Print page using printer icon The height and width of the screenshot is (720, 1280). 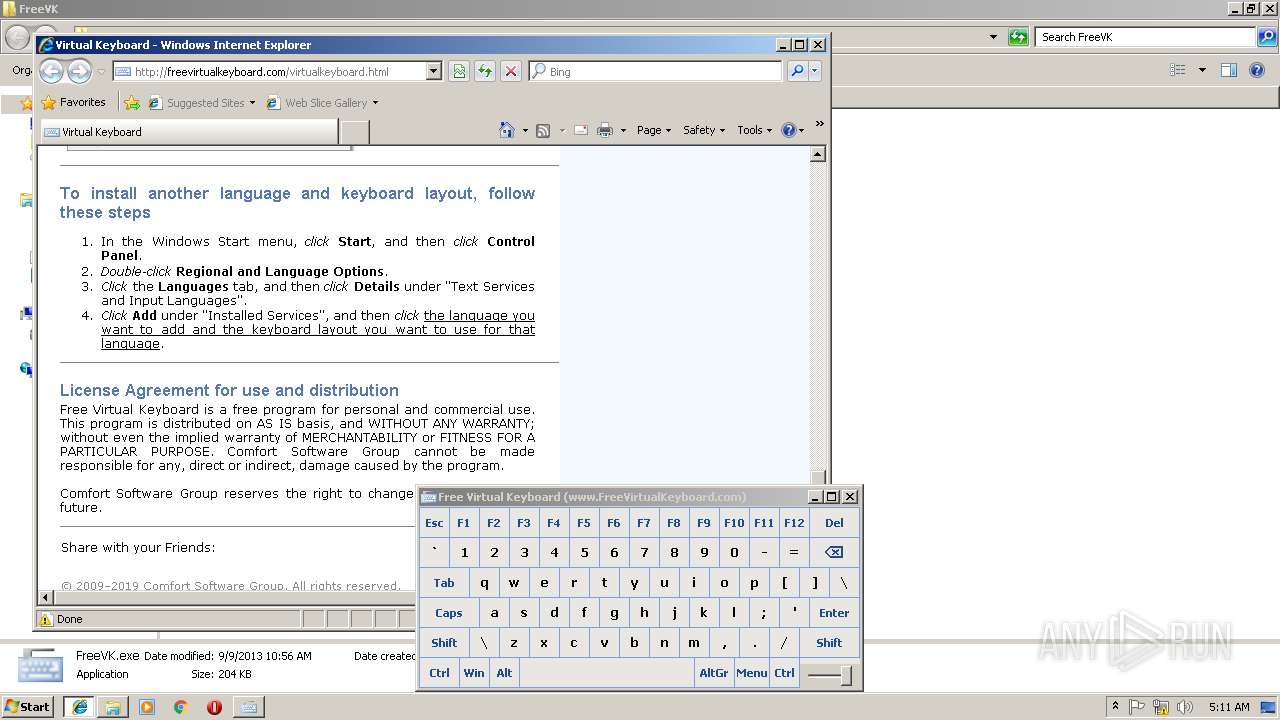(x=605, y=130)
